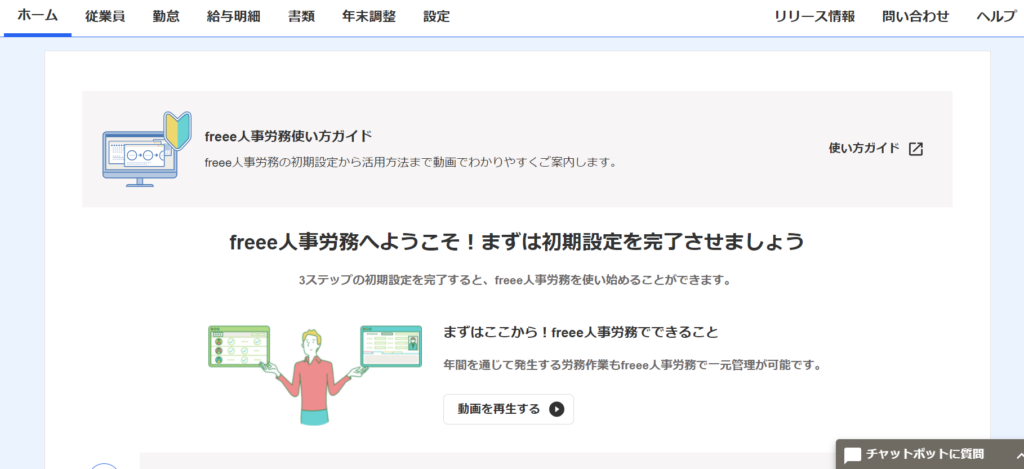Click the freee人事労務使い方ガイド heading

click(x=288, y=137)
